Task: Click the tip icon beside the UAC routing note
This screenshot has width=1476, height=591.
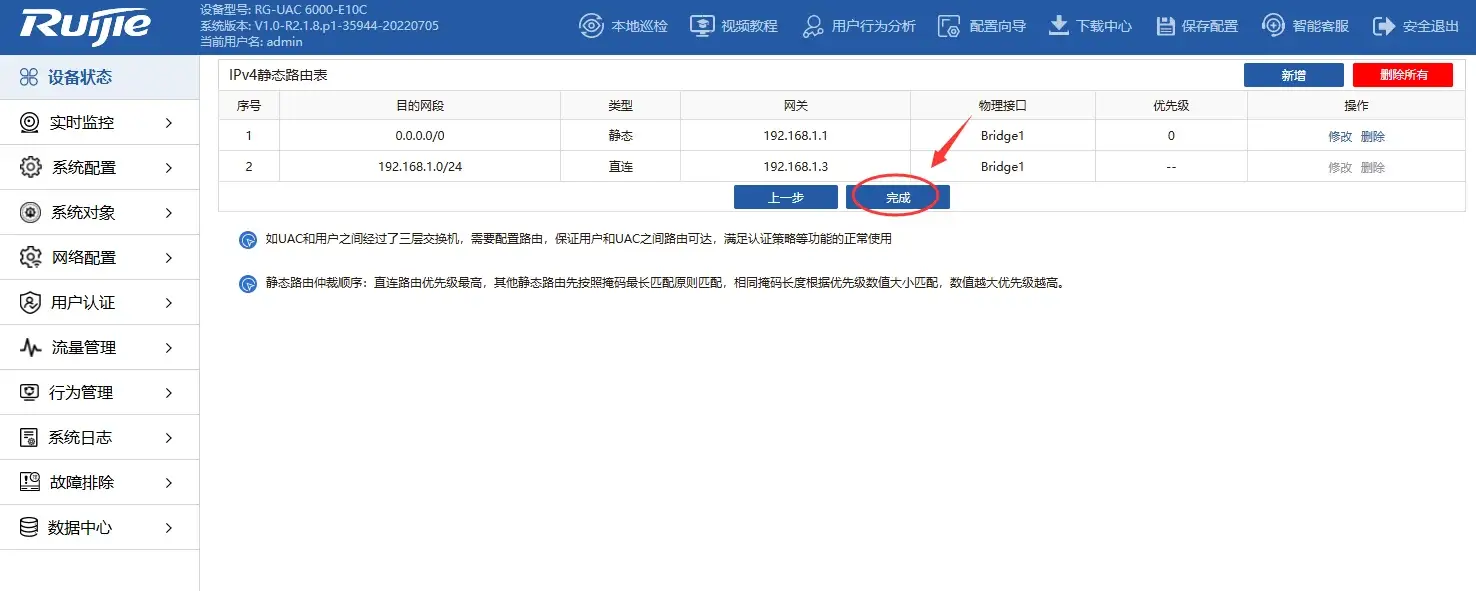Action: click(248, 240)
